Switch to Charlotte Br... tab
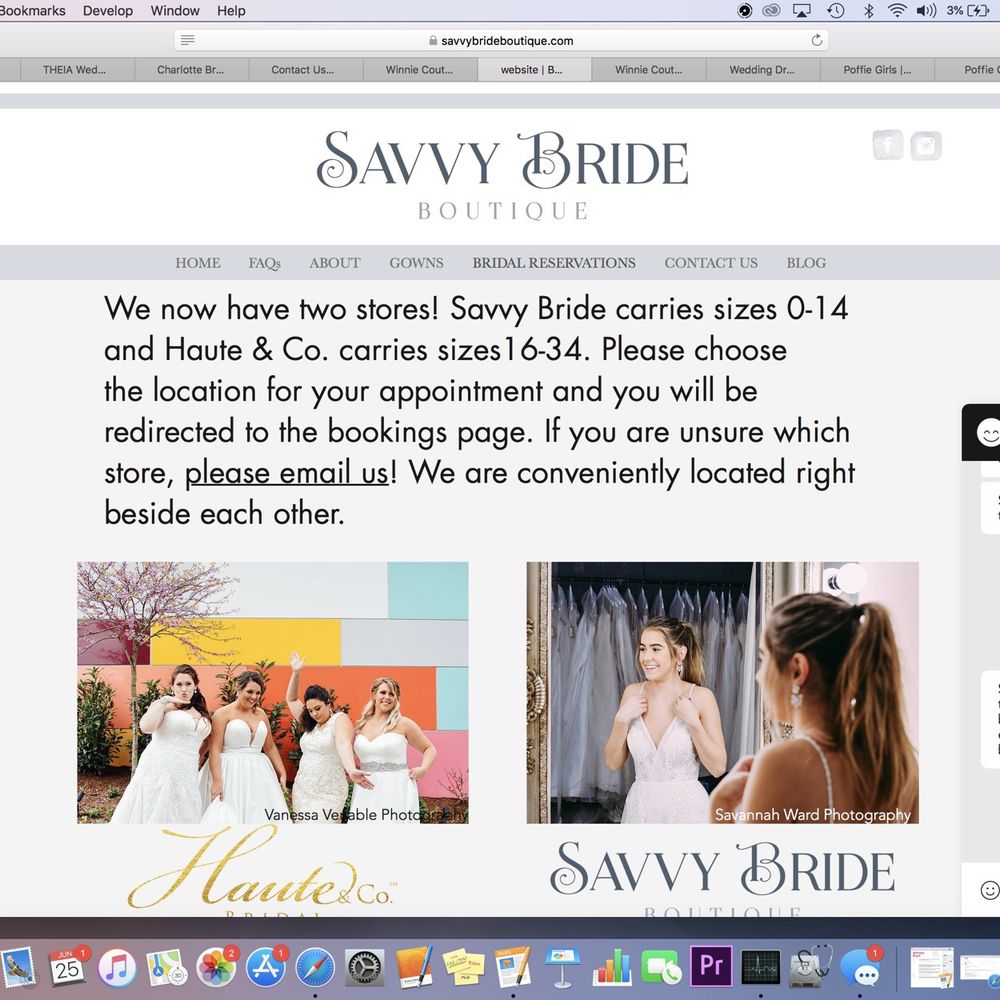 (191, 70)
